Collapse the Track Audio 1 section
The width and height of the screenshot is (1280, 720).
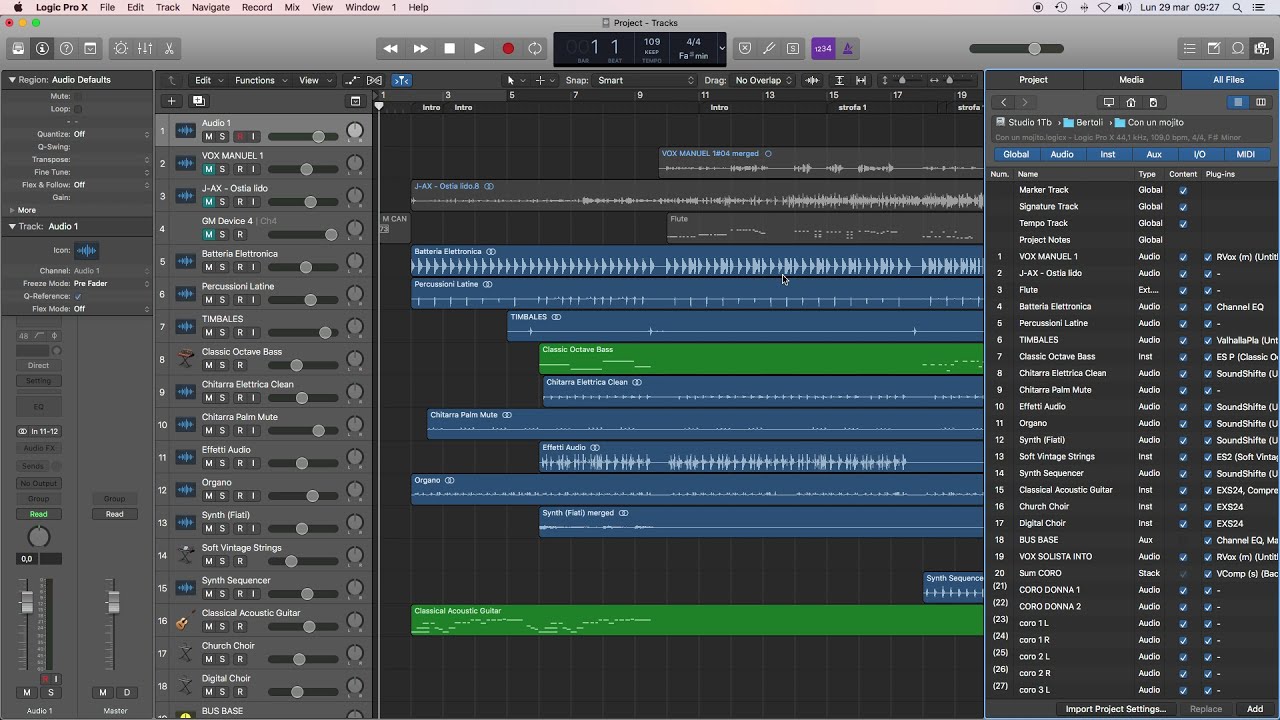click(x=12, y=226)
